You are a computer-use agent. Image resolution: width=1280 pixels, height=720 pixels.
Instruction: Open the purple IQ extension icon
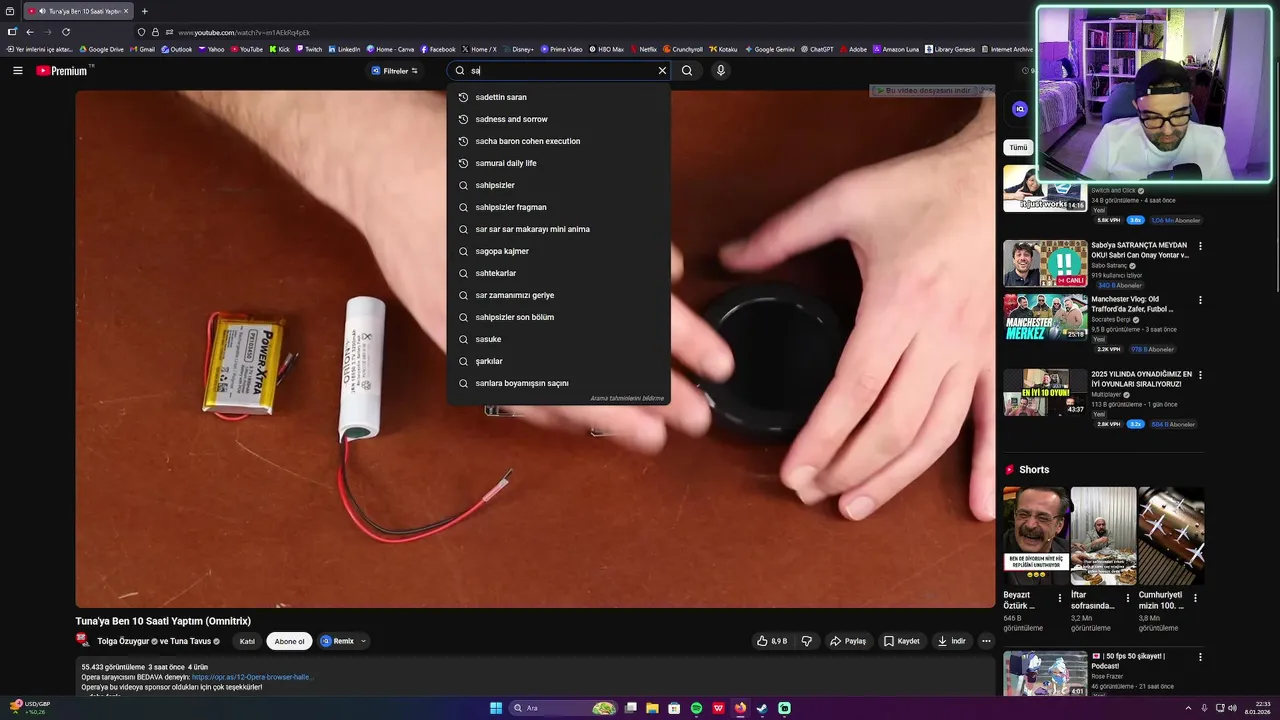coord(1020,109)
